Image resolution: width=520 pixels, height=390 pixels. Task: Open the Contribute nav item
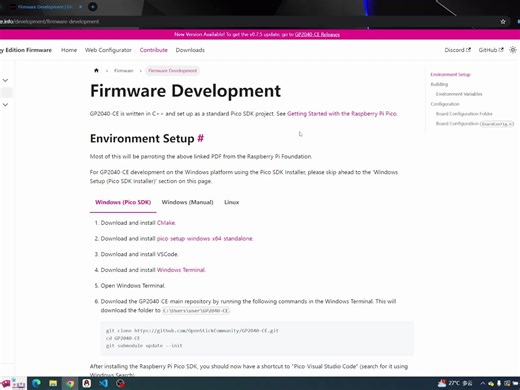click(154, 50)
